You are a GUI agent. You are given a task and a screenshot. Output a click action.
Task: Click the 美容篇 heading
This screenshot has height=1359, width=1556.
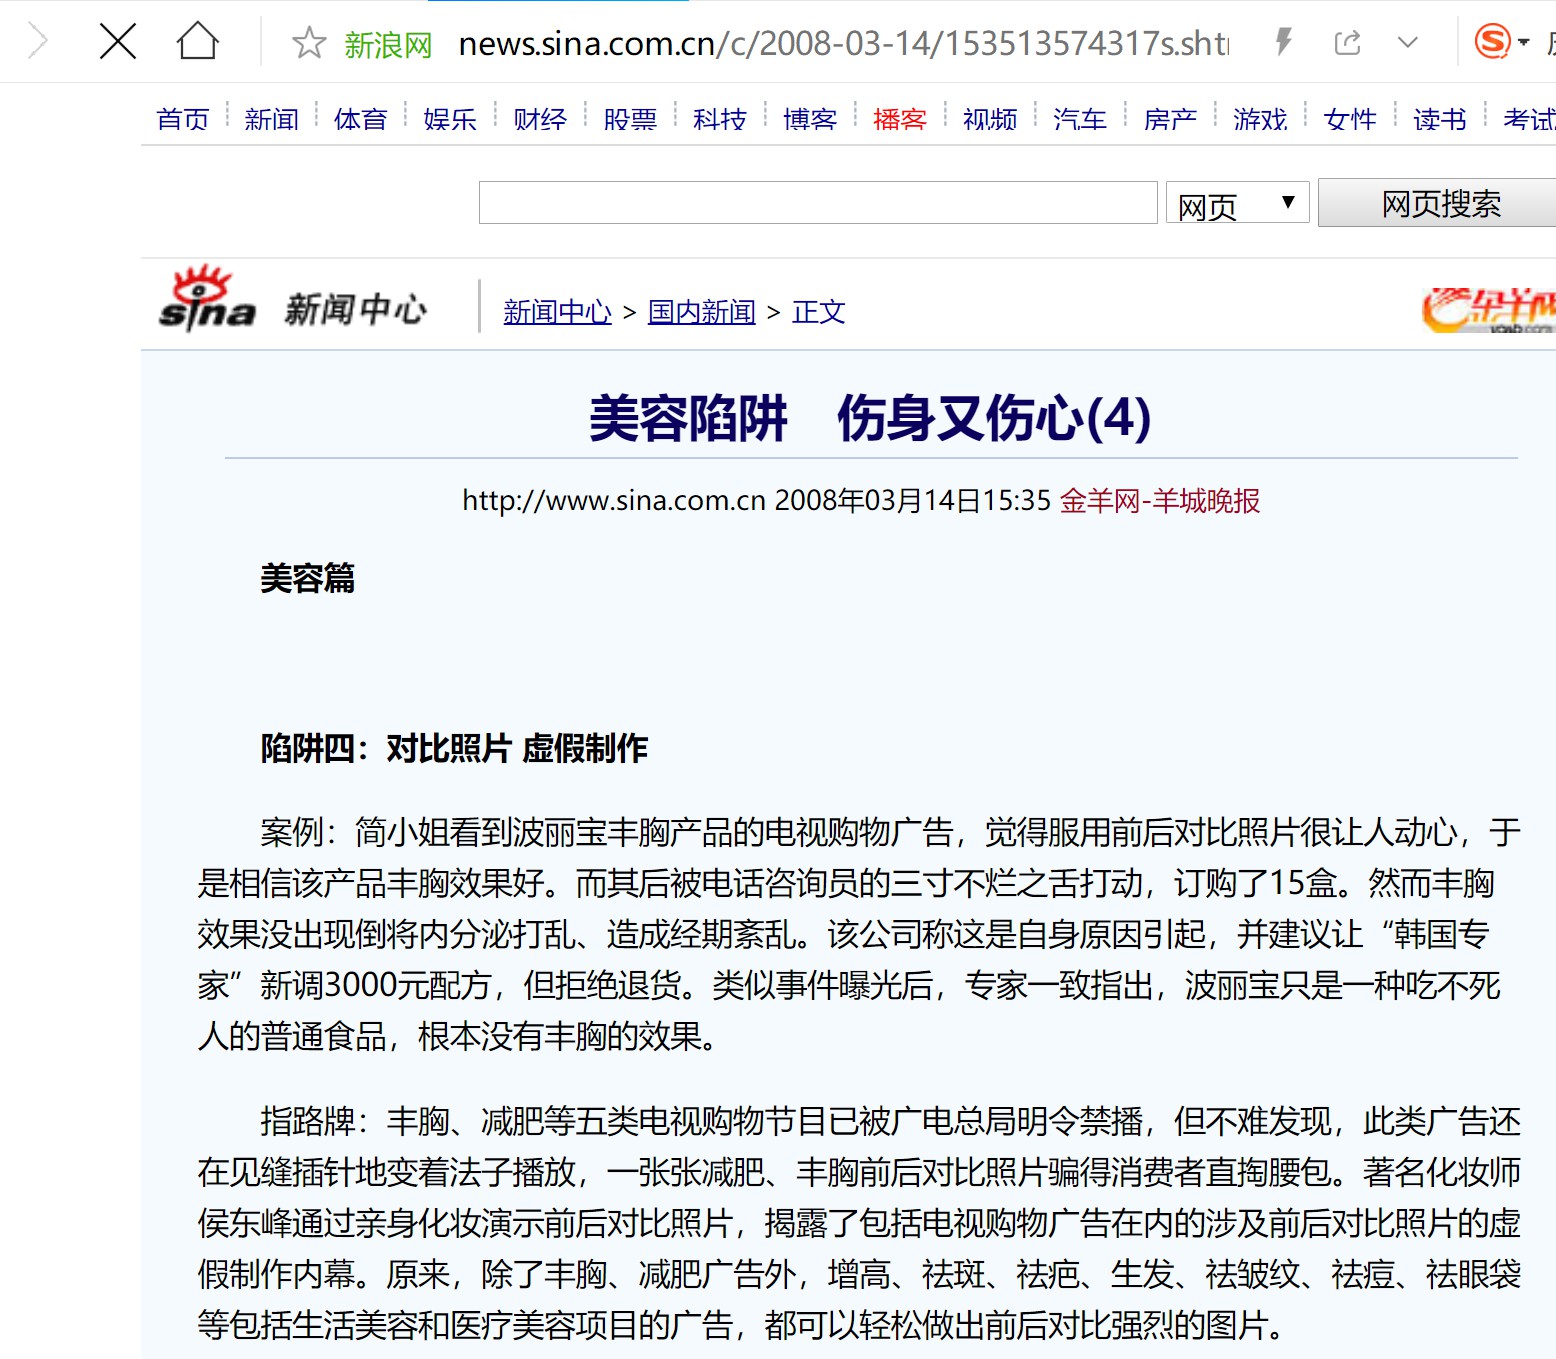point(307,578)
